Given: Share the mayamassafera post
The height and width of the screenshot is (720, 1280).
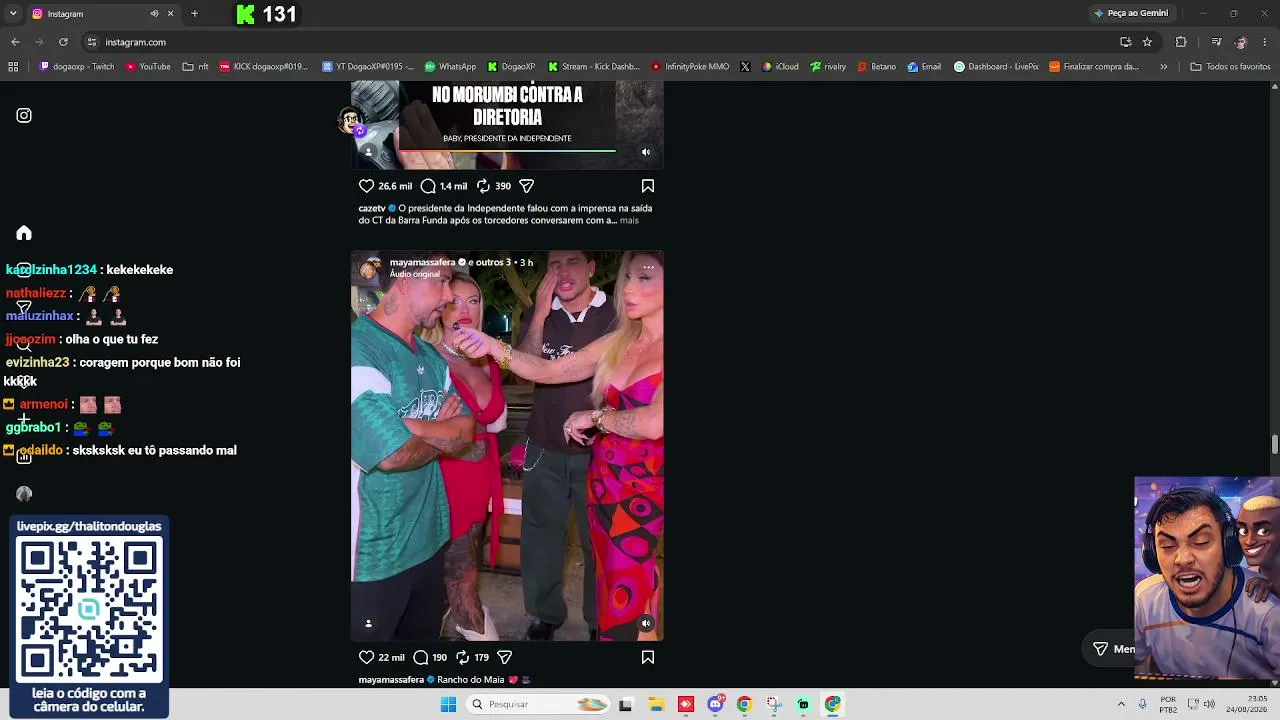Looking at the screenshot, I should pyautogui.click(x=505, y=657).
